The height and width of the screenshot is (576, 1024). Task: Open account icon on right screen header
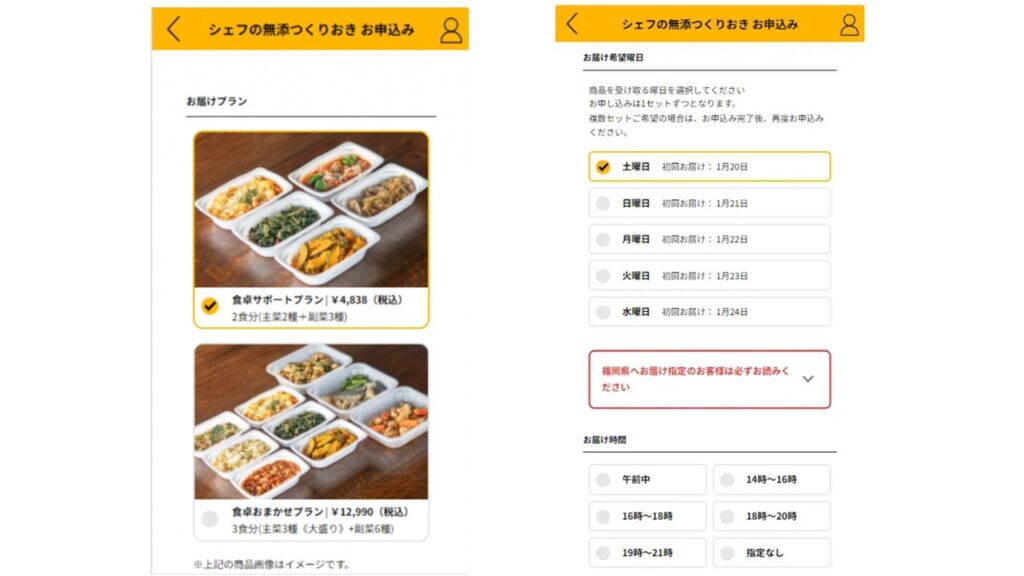(x=849, y=25)
